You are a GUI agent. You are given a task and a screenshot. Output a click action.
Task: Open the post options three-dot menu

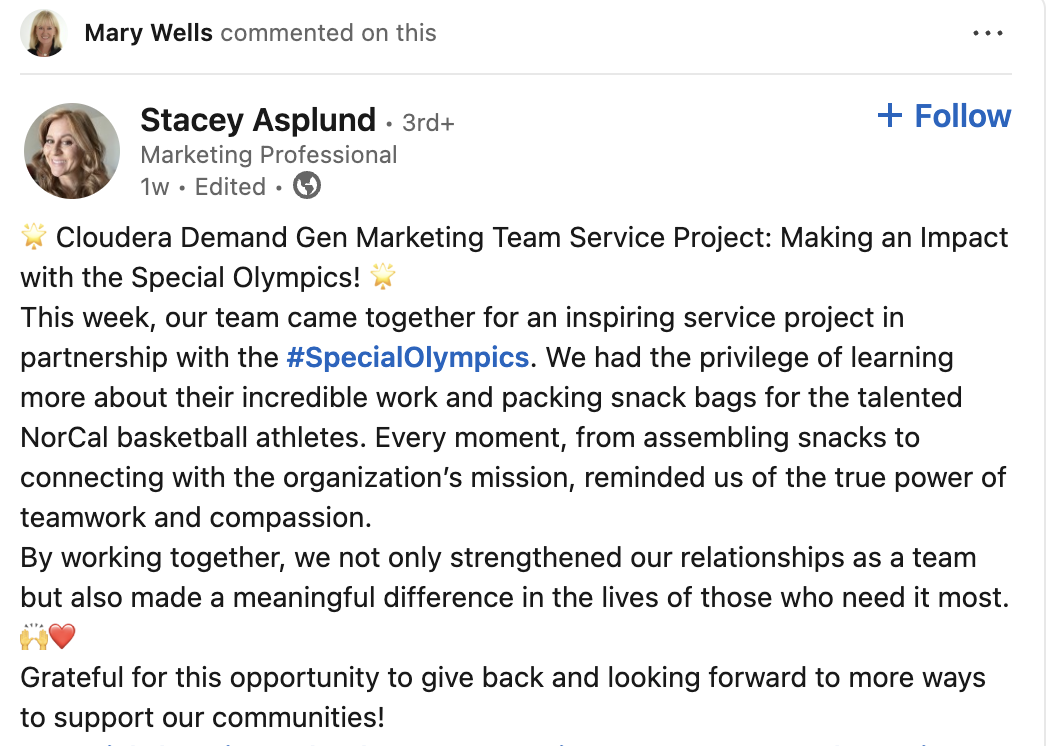click(987, 33)
